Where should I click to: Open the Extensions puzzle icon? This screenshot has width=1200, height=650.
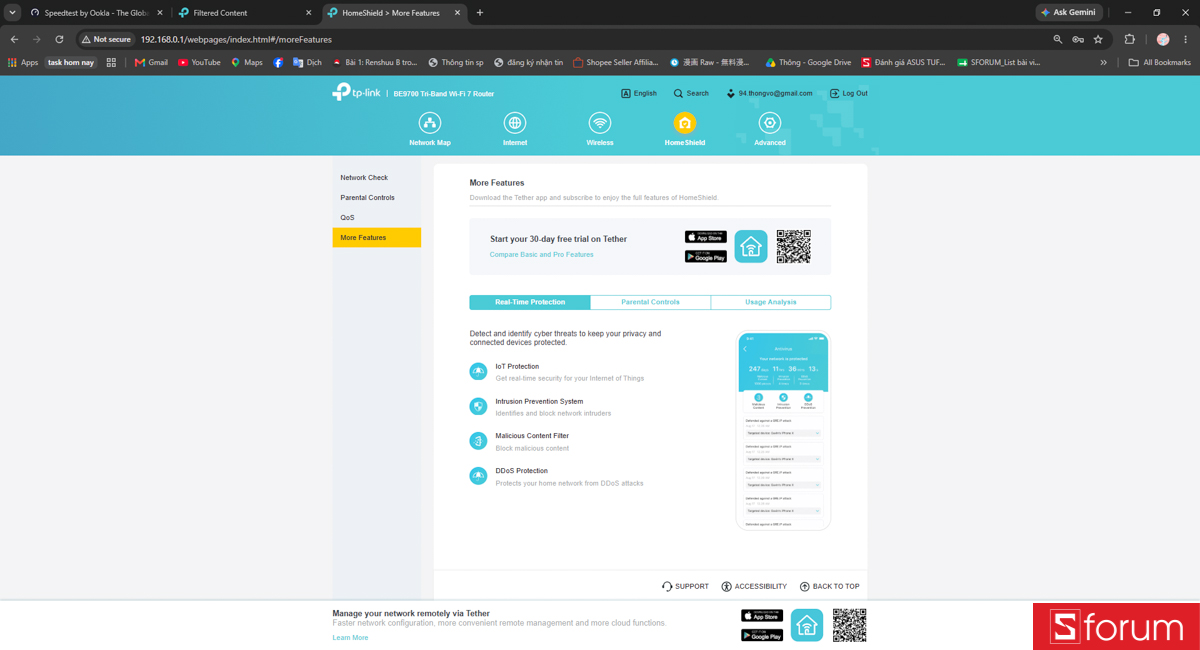click(x=1130, y=39)
